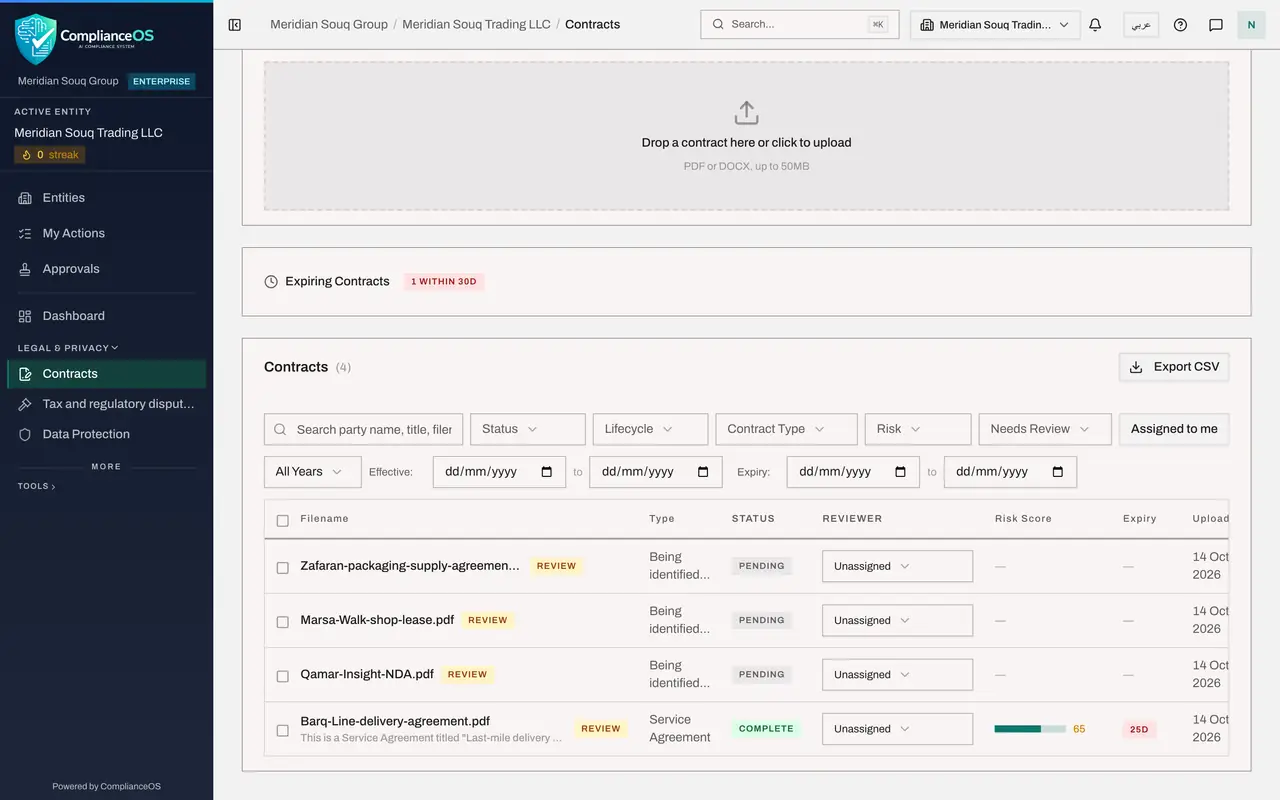This screenshot has height=800, width=1280.
Task: Navigate to Data Protection
Action: 107,434
